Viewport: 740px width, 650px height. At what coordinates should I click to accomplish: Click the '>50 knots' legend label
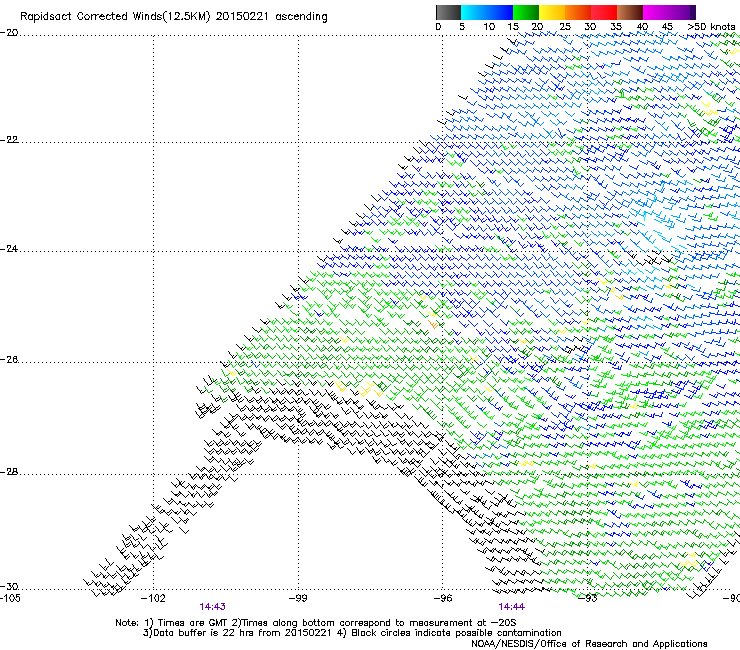coord(711,27)
